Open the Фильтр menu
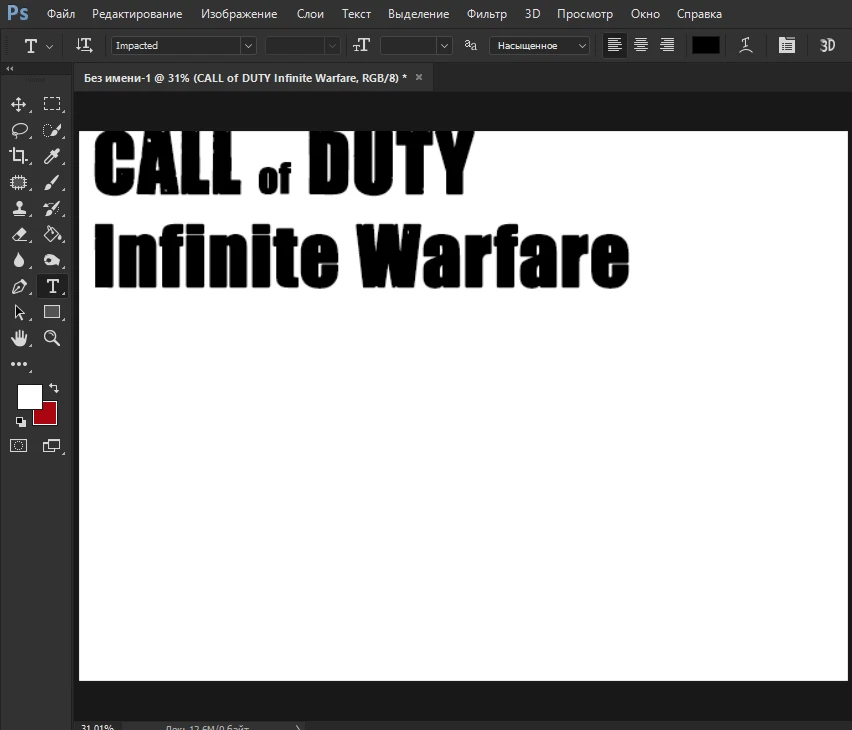 click(x=486, y=14)
